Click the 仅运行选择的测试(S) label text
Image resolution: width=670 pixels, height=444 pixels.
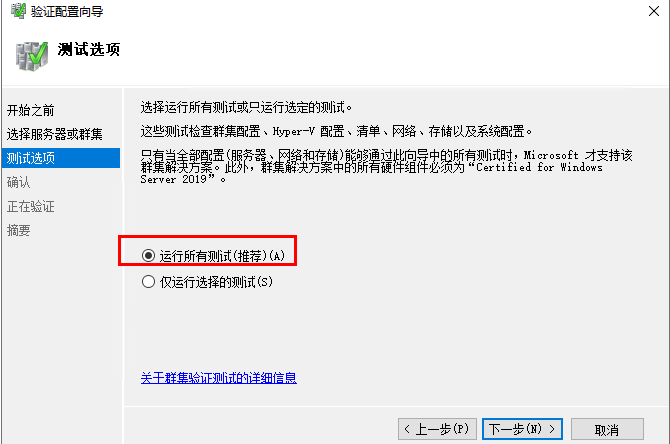point(216,282)
